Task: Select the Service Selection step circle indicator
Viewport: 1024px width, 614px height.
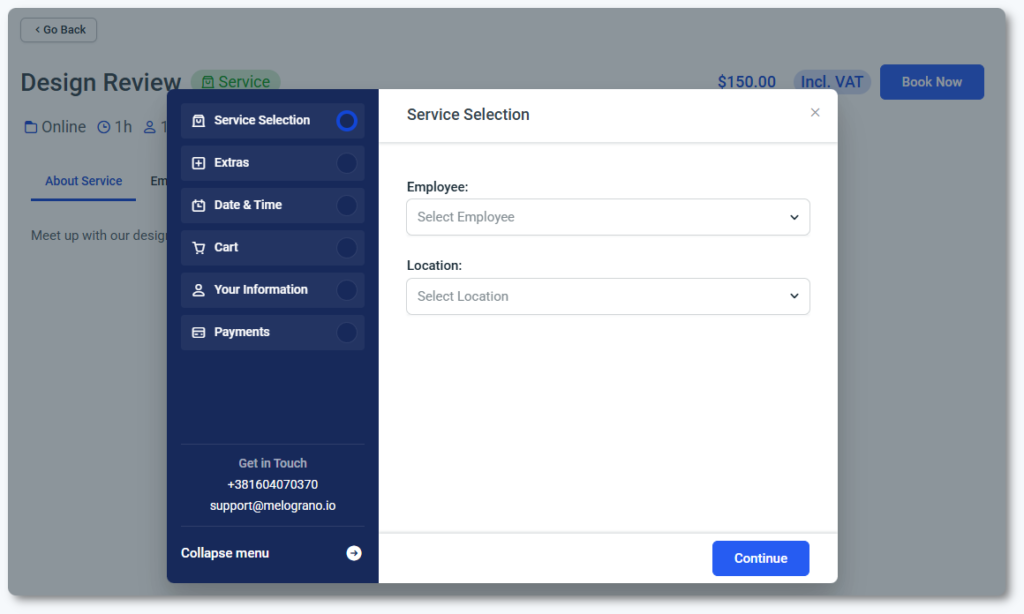Action: pos(346,121)
